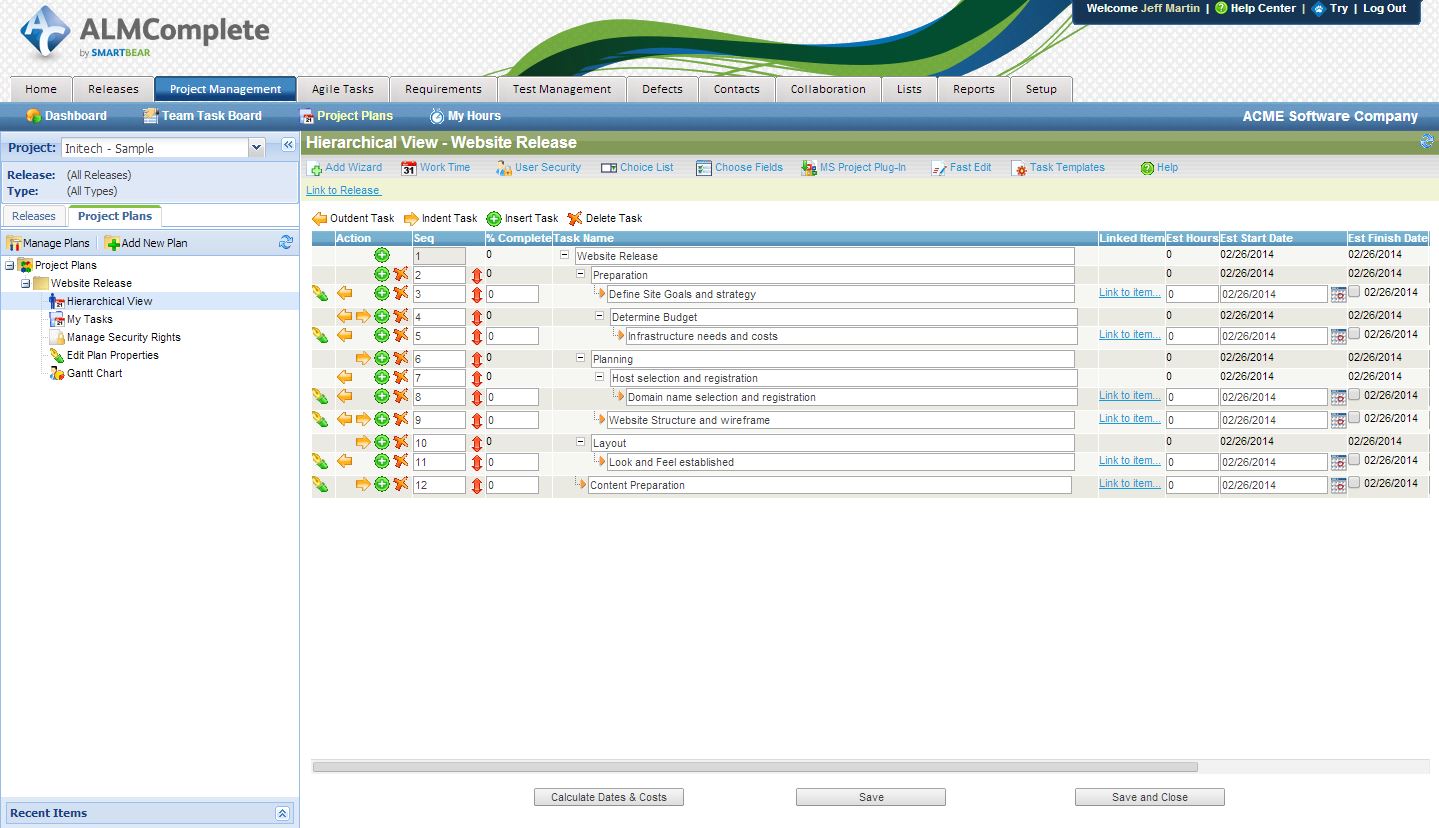Switch to Releases tab in left panel
1439x828 pixels.
[34, 216]
